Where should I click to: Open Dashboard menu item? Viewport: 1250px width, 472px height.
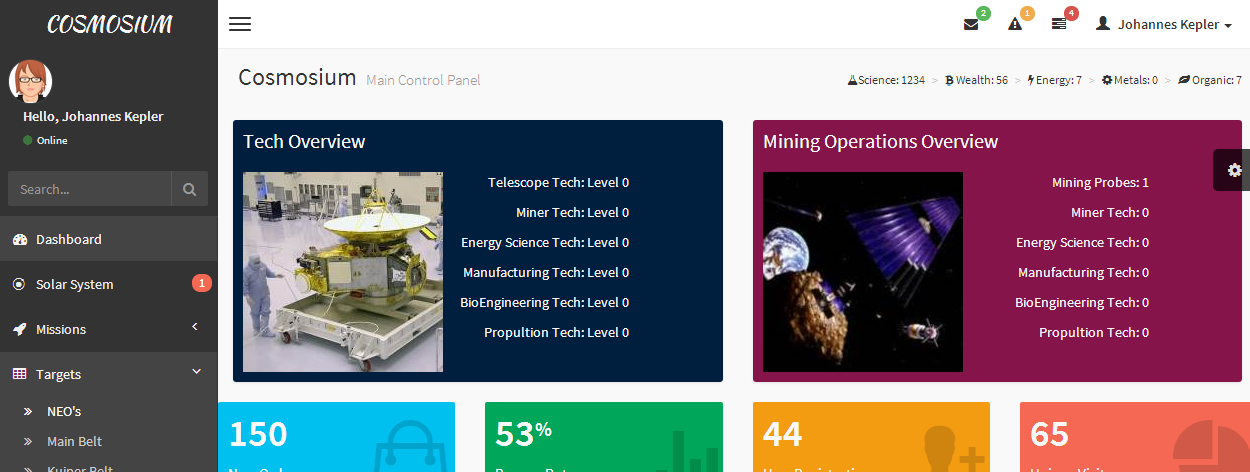pyautogui.click(x=109, y=240)
